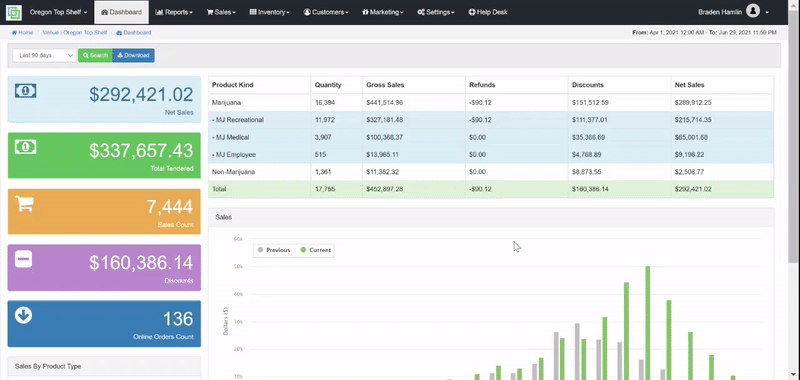This screenshot has width=800, height=380.
Task: Click Marijuana gross sales $441,514.96
Action: [x=385, y=103]
